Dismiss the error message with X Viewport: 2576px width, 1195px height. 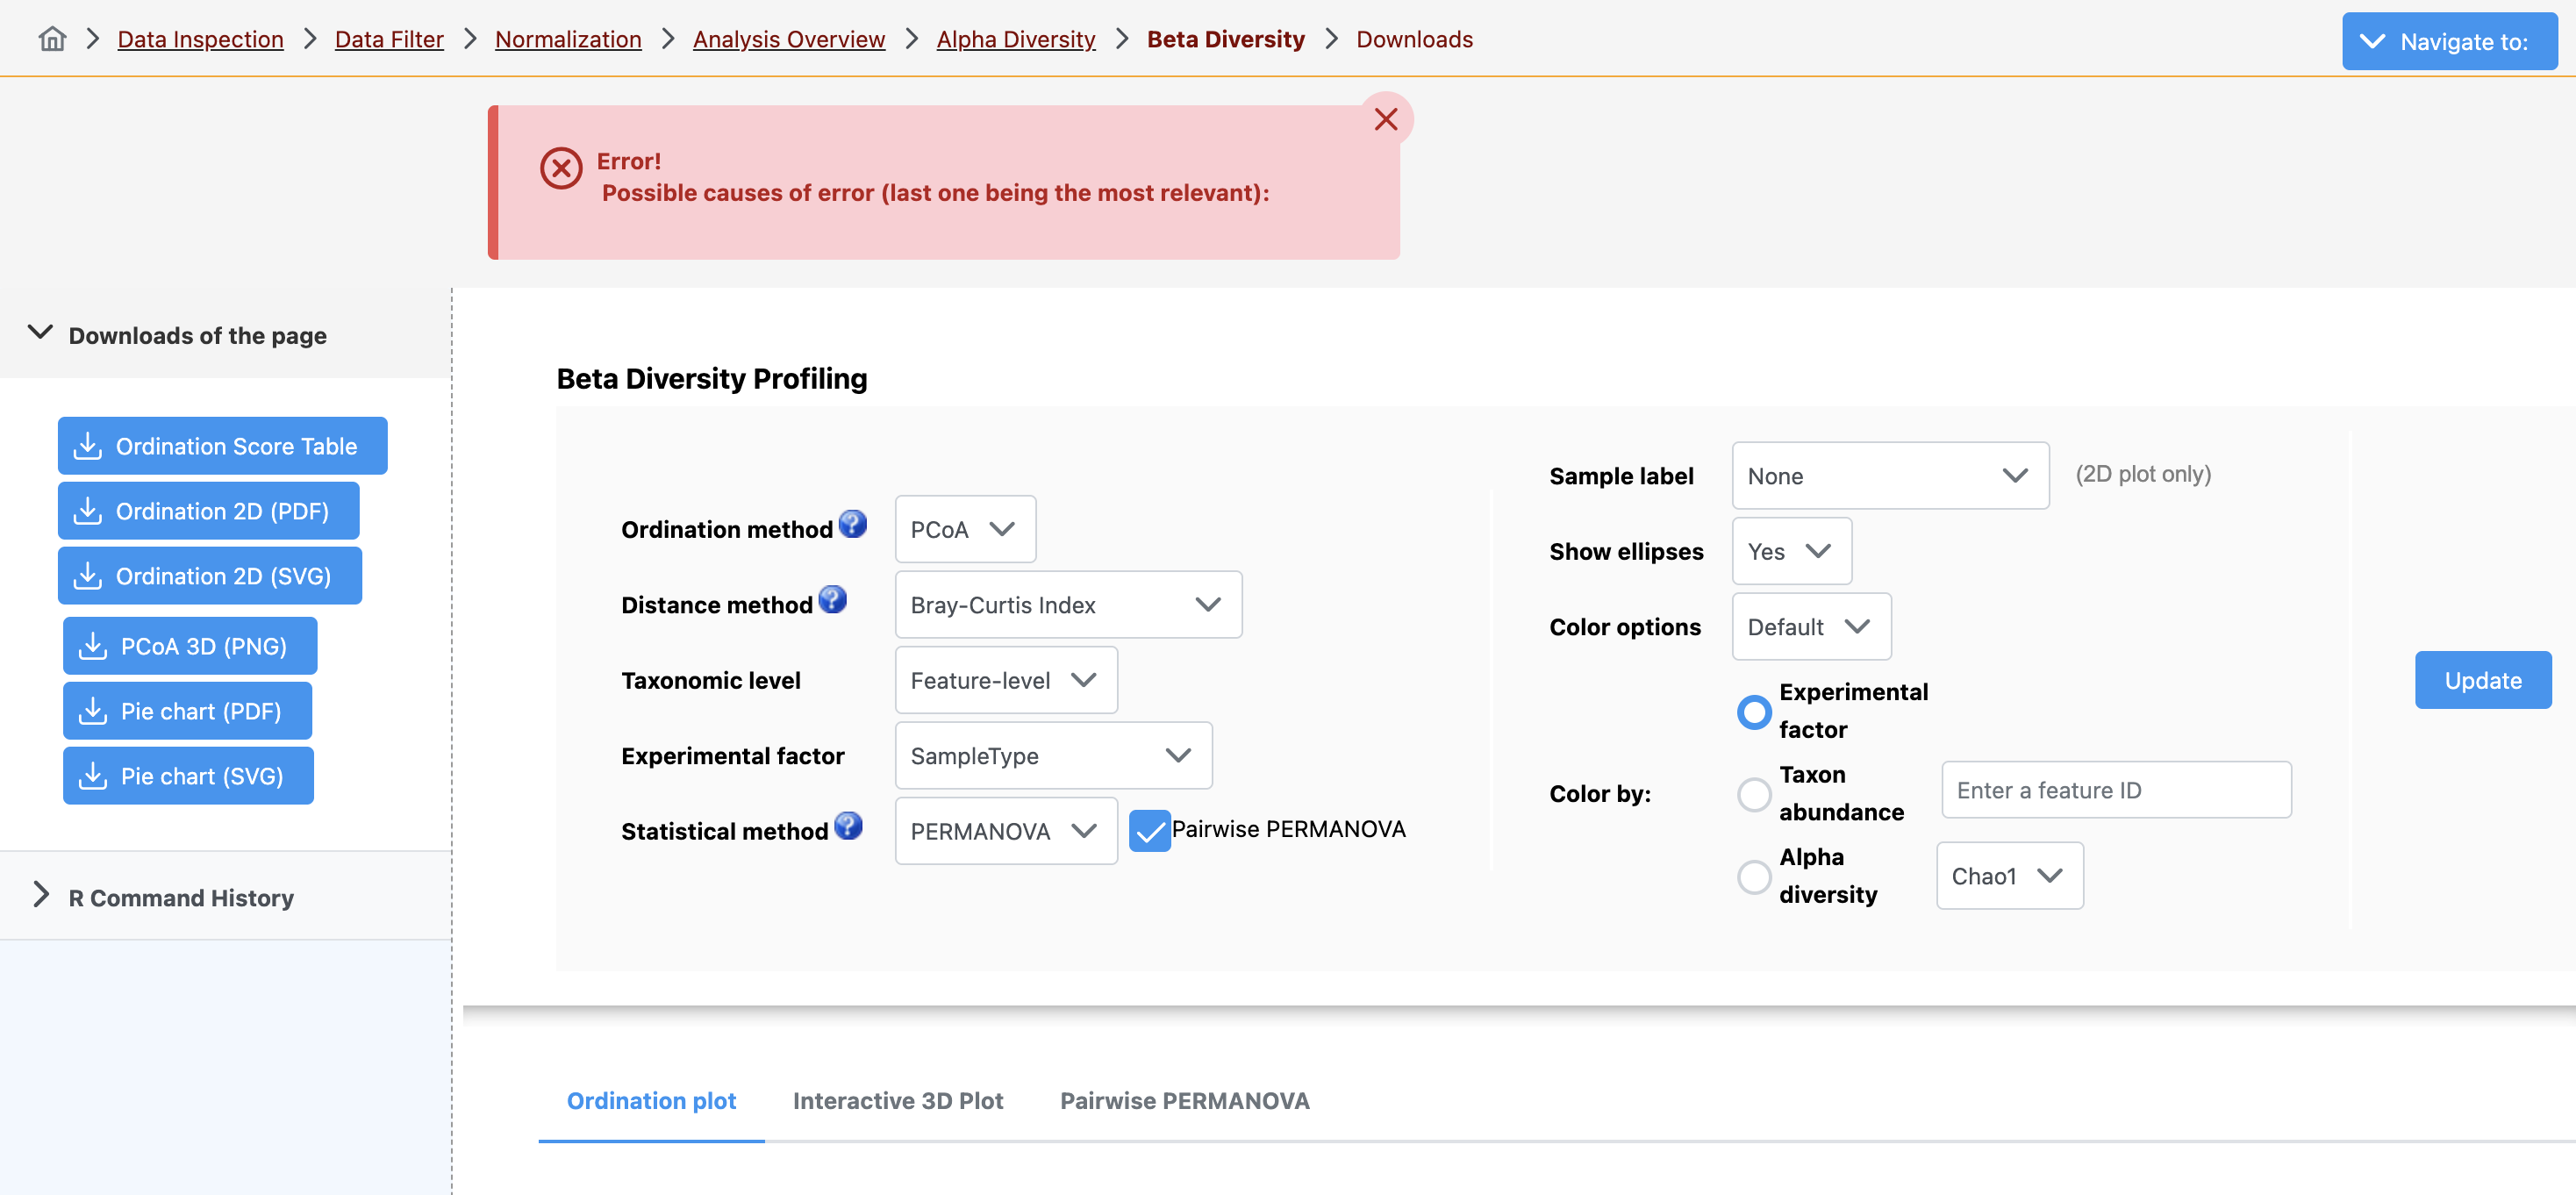[1385, 119]
